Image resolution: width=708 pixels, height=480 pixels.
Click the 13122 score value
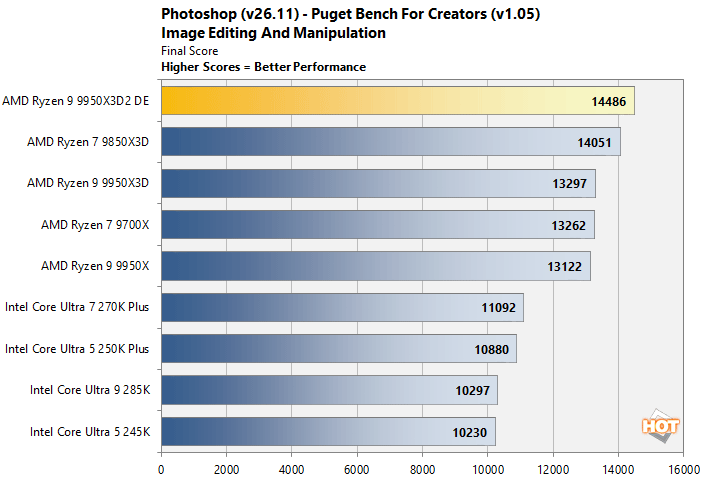tap(564, 266)
